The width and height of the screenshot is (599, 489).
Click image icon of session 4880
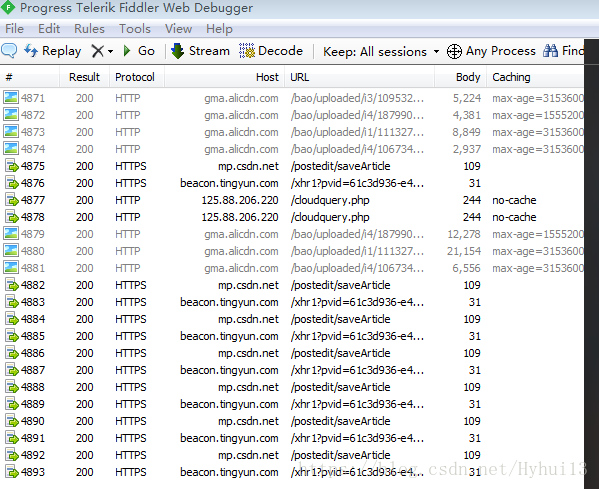(11, 250)
